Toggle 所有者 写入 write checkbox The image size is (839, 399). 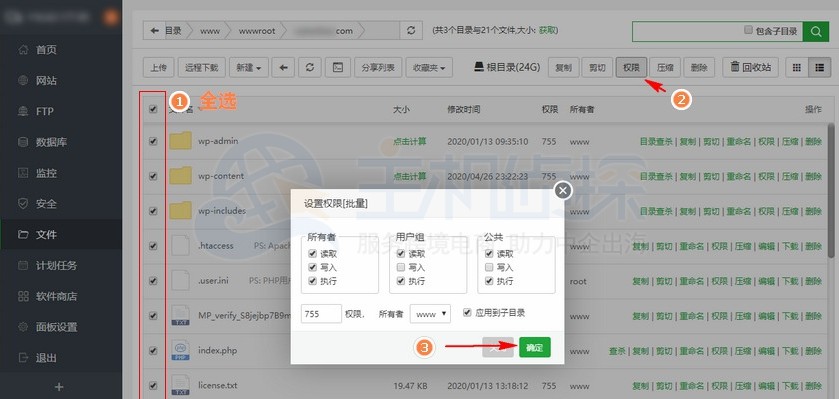point(312,267)
